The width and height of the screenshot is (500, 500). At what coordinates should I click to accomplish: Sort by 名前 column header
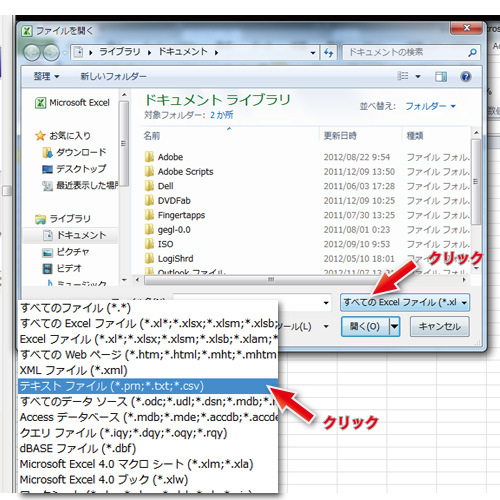[x=152, y=136]
